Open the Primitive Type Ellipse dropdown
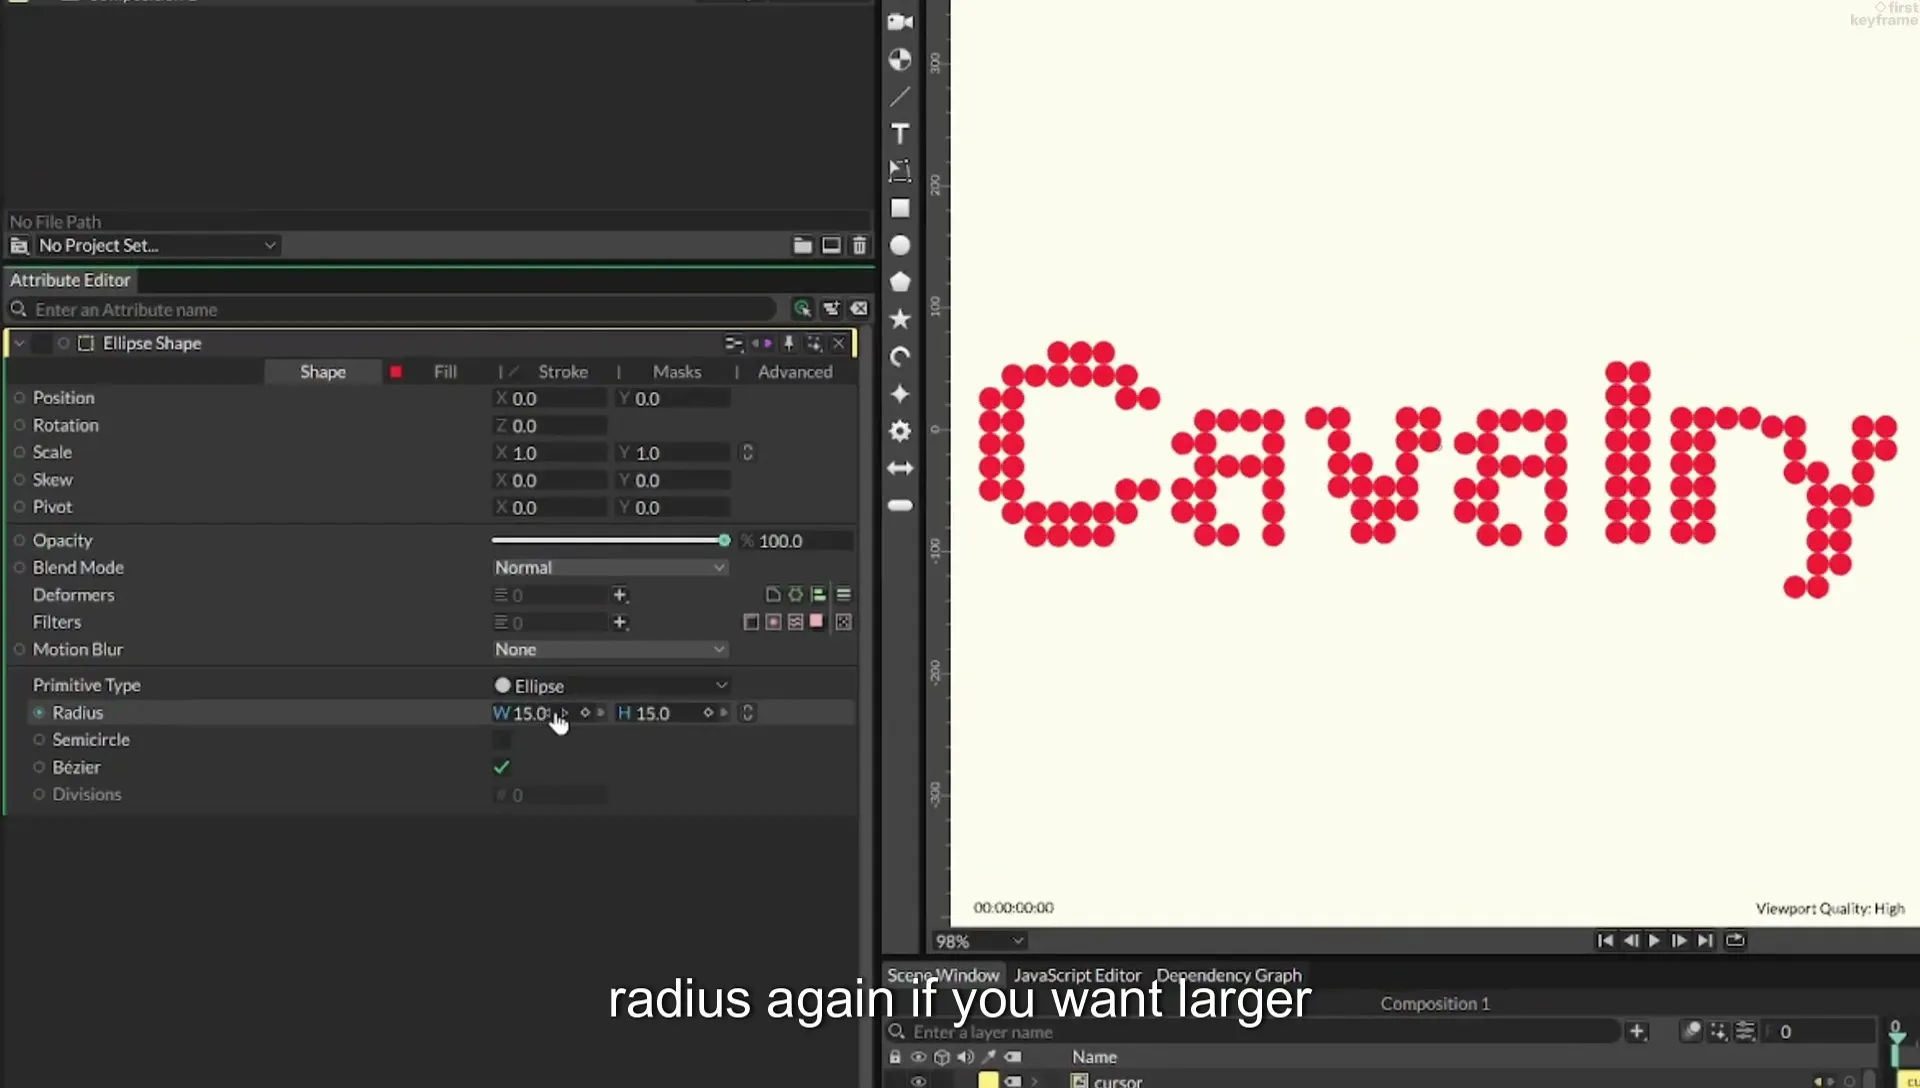This screenshot has height=1088, width=1920. point(609,686)
